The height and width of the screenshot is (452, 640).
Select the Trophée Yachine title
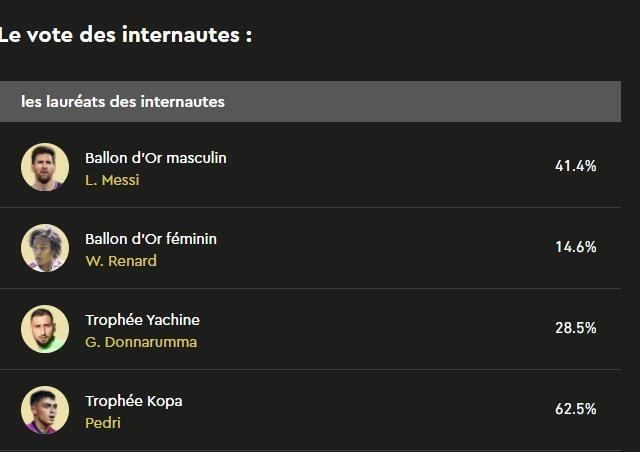[x=142, y=320]
